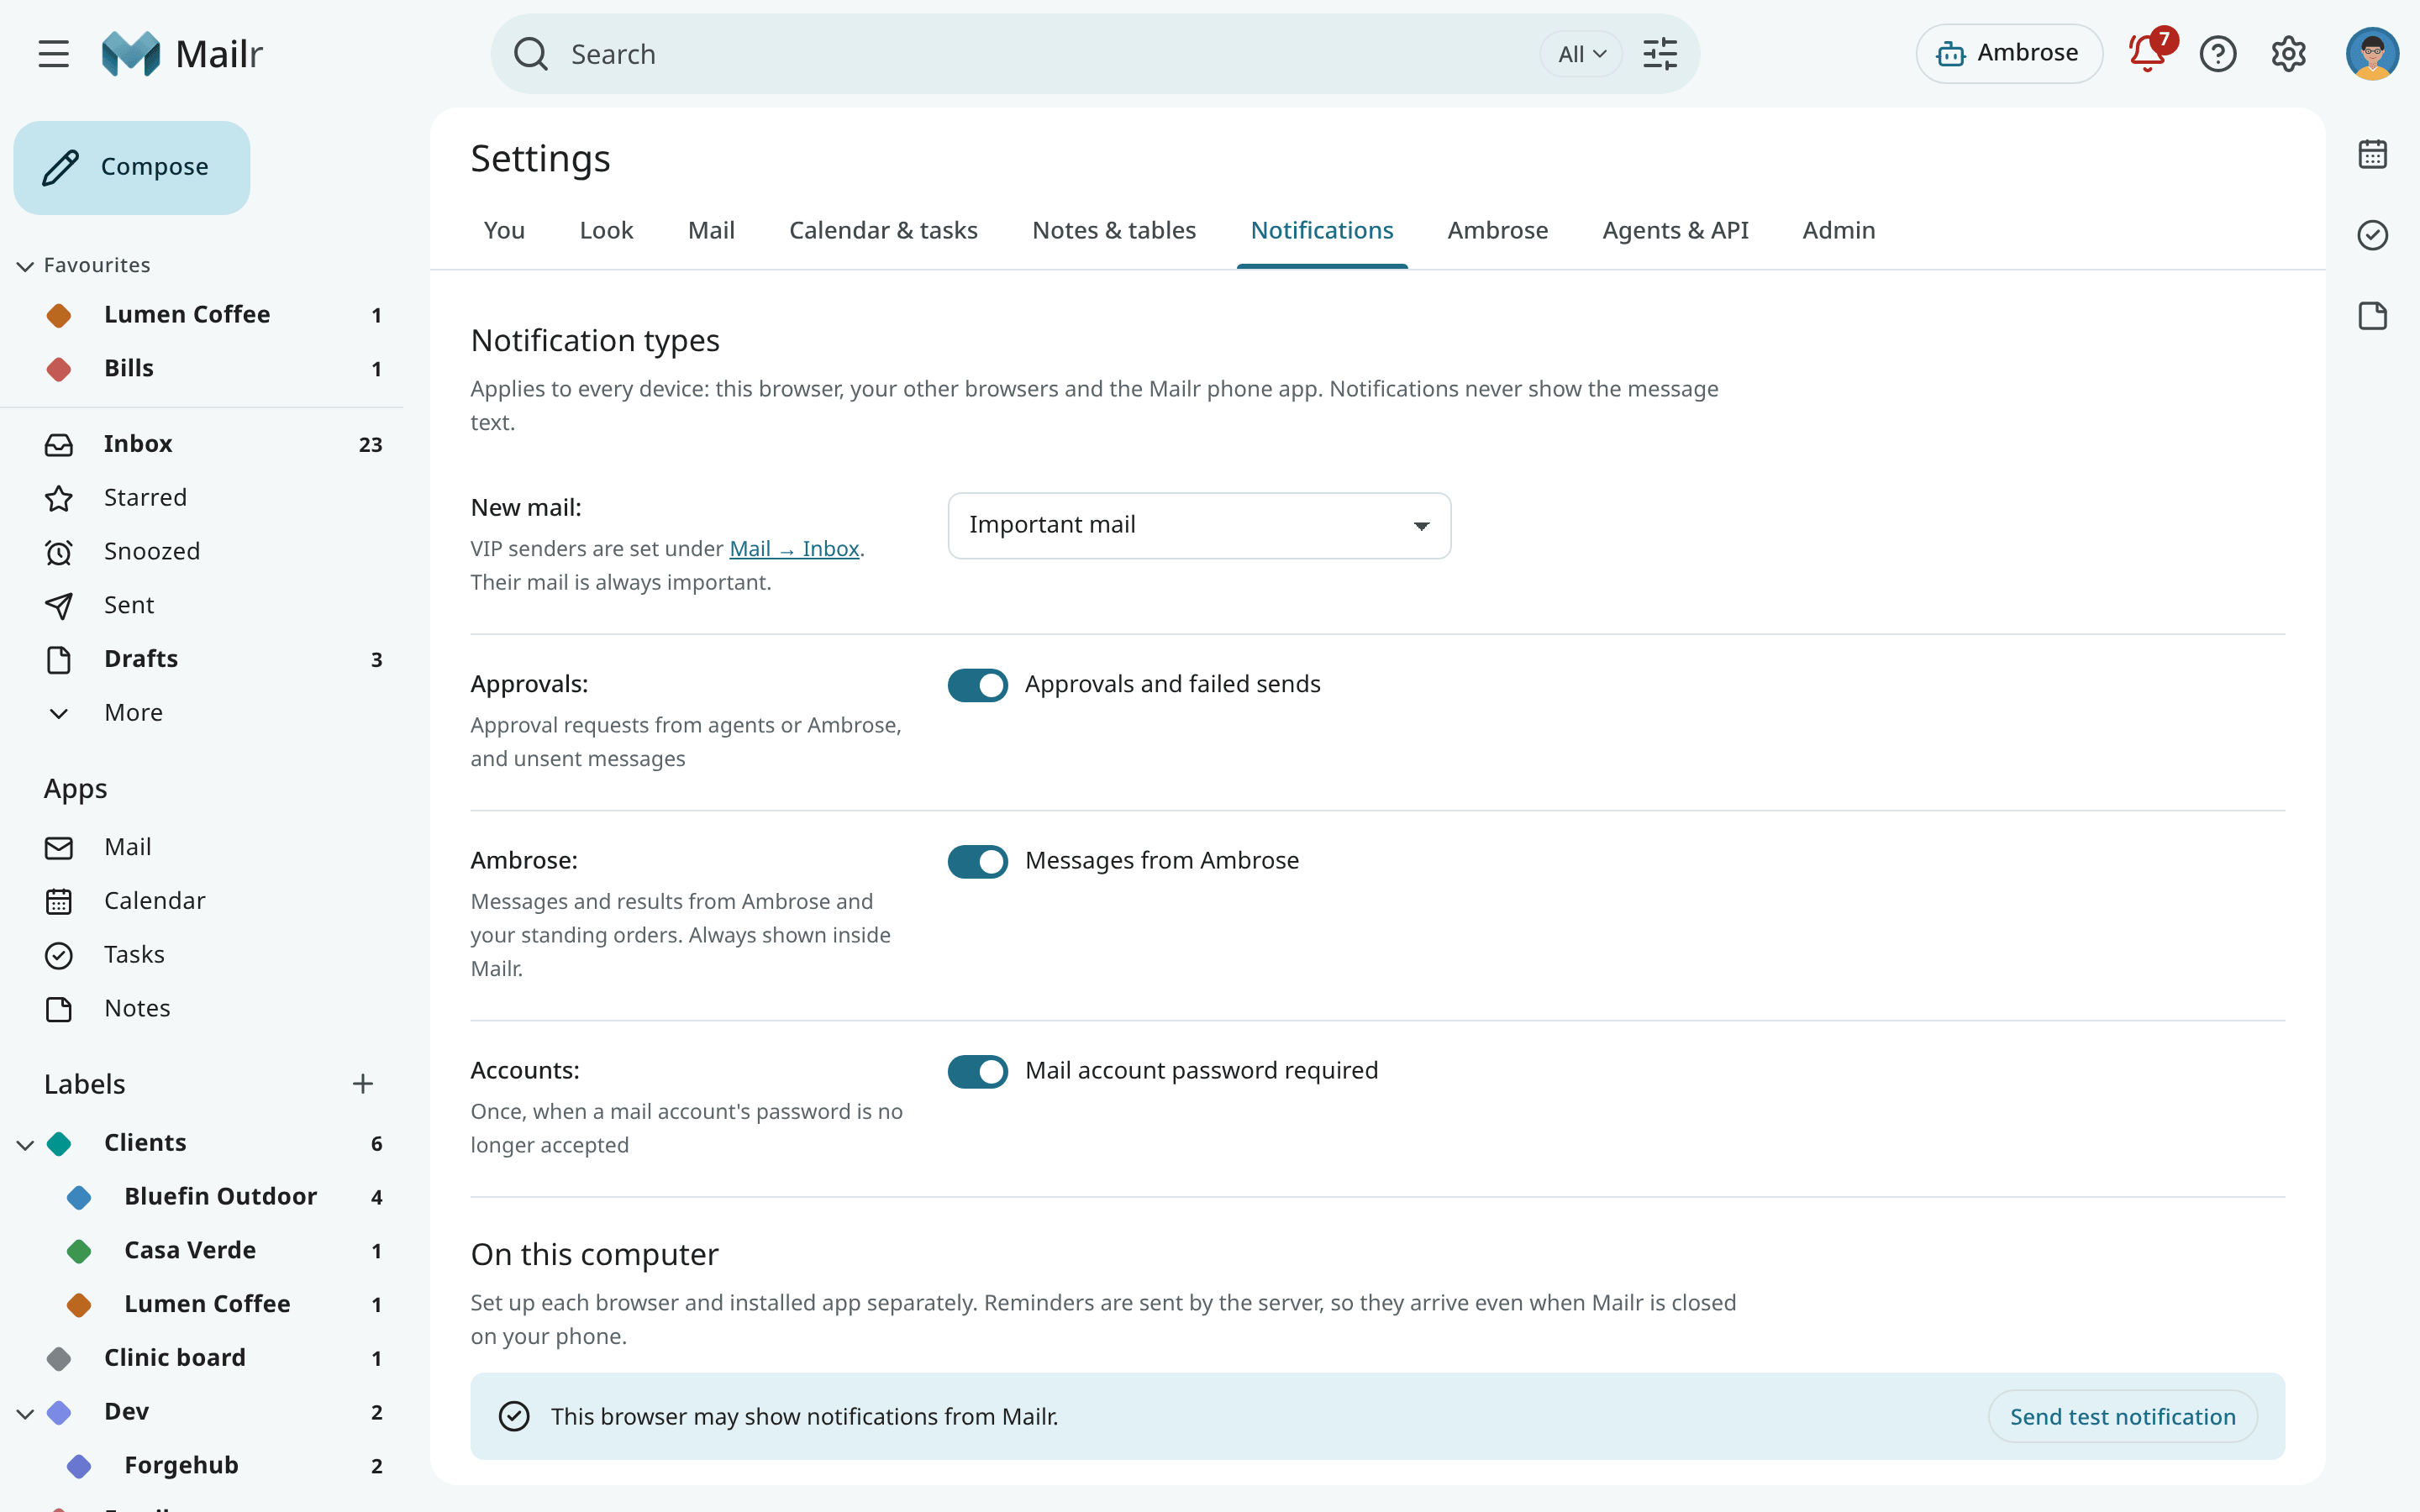Open the All search scope dropdown

(x=1581, y=54)
